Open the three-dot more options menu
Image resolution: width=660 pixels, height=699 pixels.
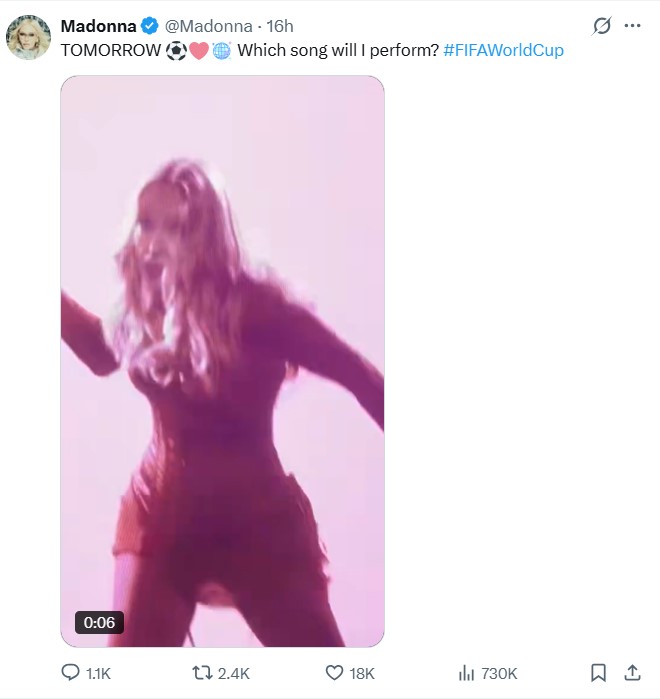(x=632, y=26)
